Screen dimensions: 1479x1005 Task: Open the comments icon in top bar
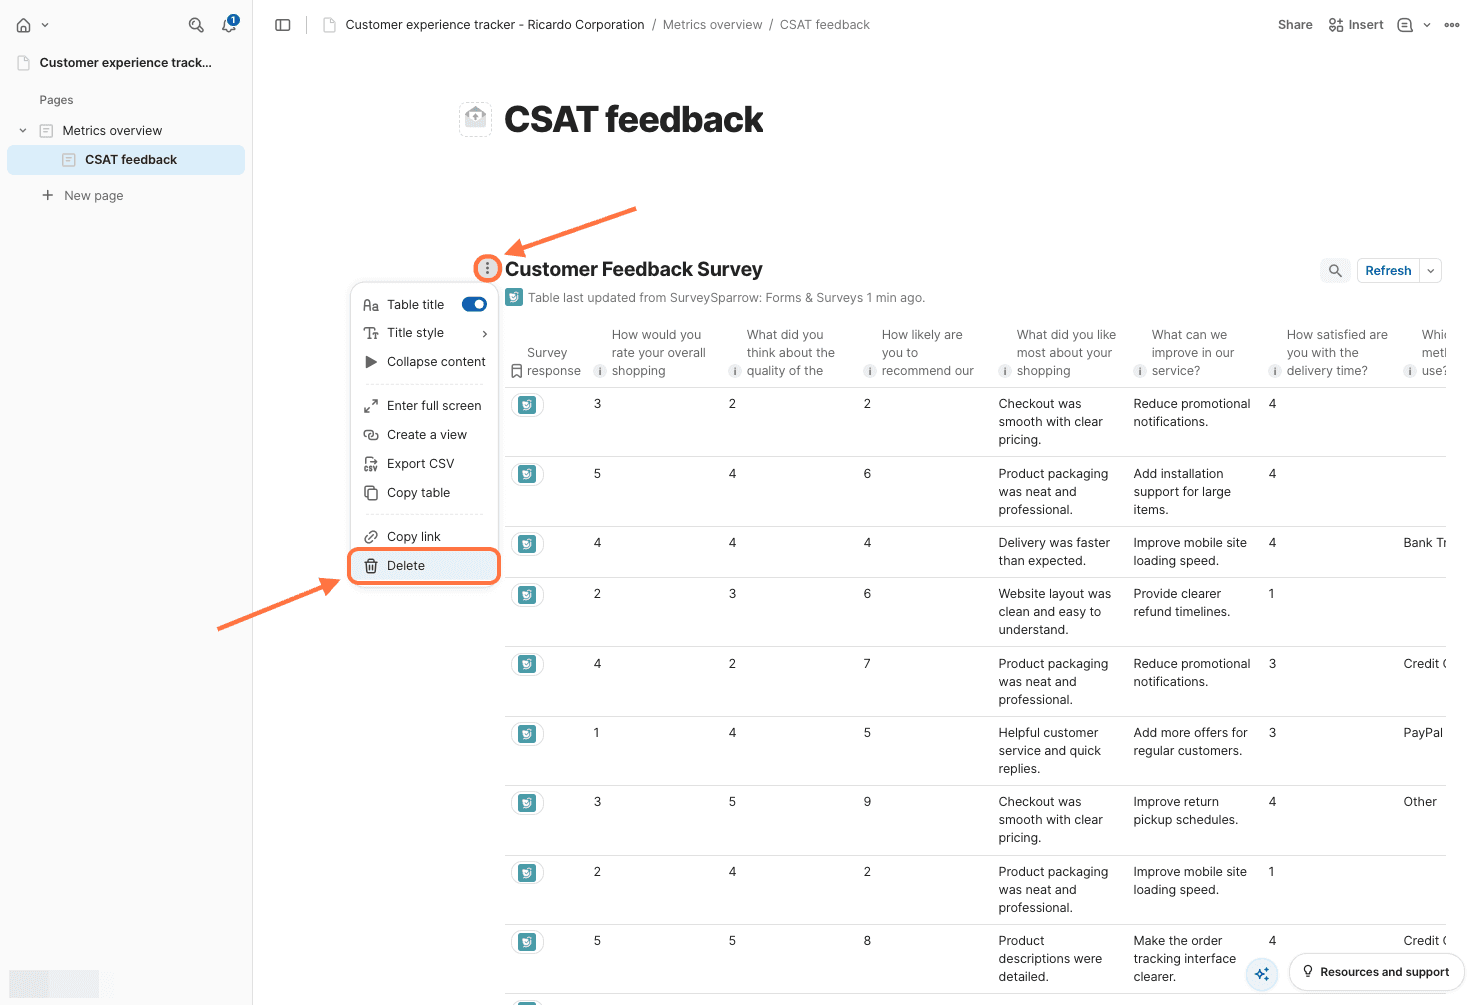(1405, 25)
